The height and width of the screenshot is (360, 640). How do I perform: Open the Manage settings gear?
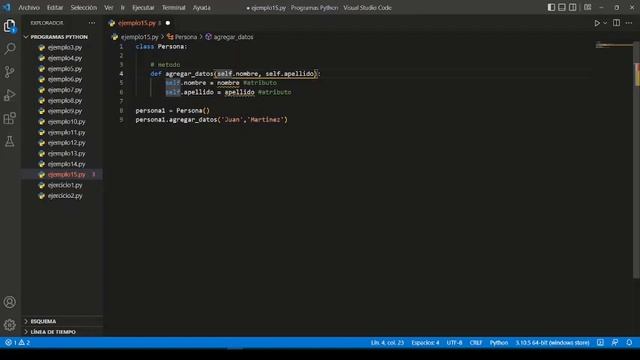10,325
